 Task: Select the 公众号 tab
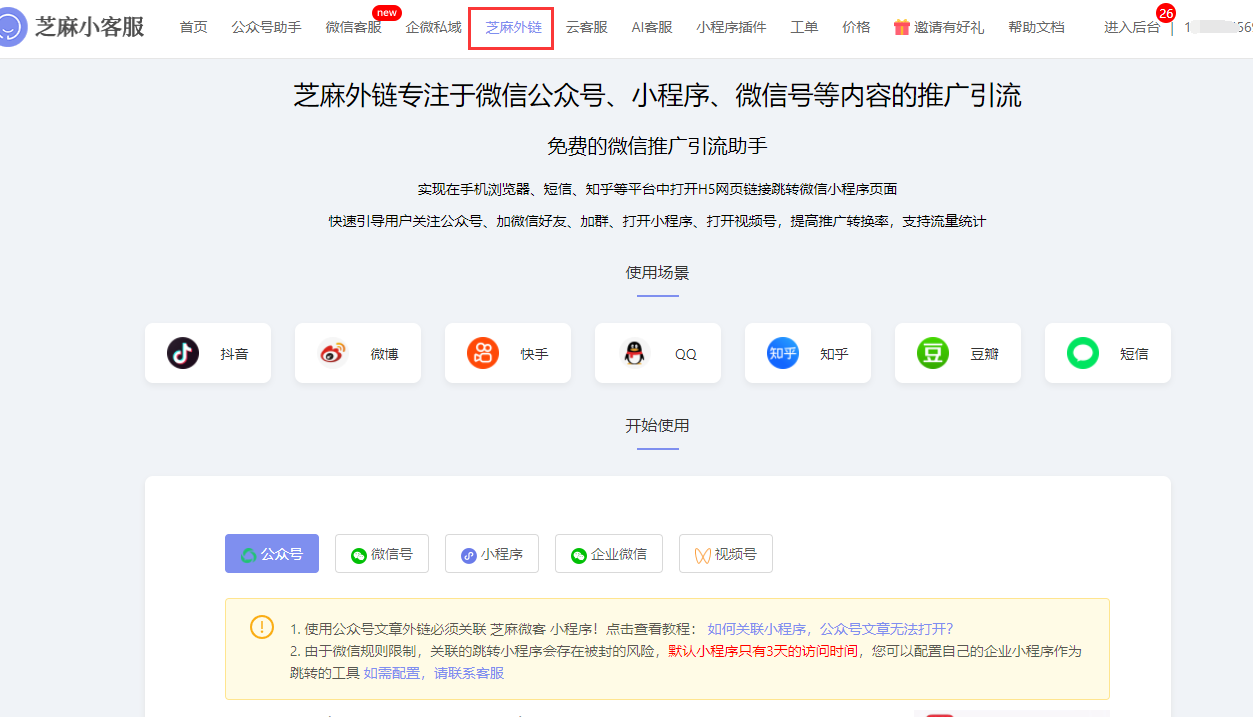[x=272, y=553]
